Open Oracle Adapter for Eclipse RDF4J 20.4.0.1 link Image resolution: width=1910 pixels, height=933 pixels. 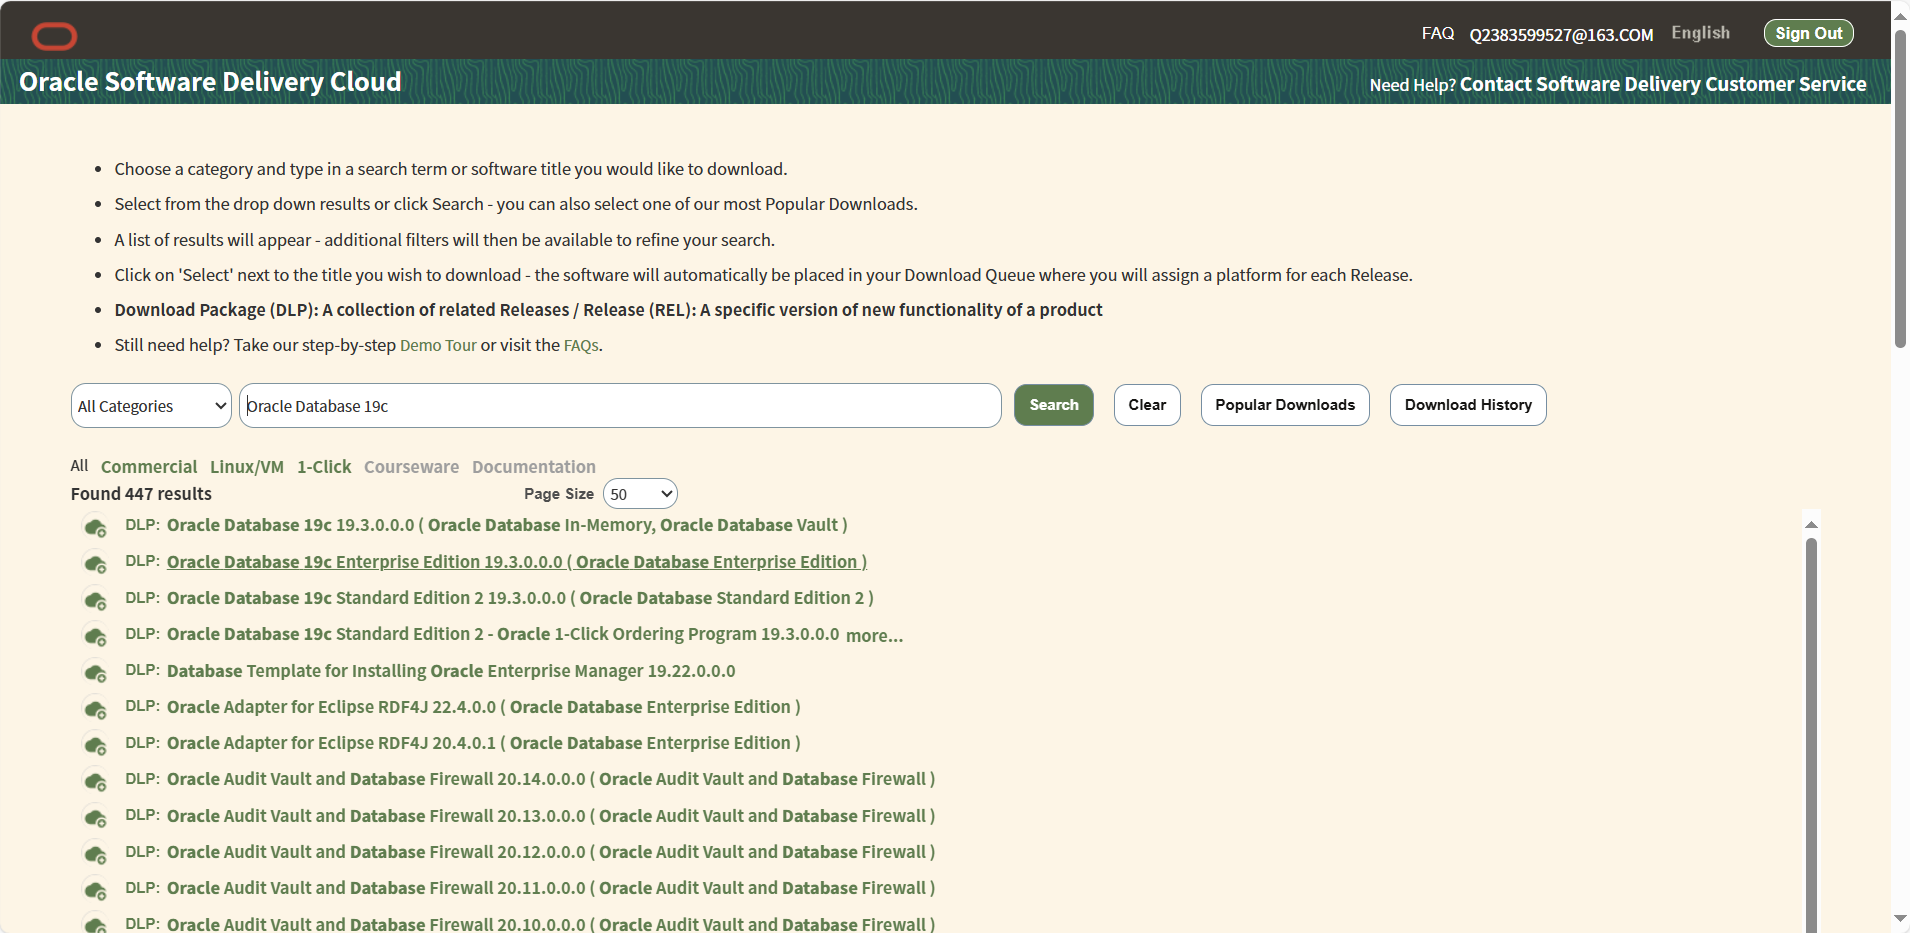click(x=484, y=743)
